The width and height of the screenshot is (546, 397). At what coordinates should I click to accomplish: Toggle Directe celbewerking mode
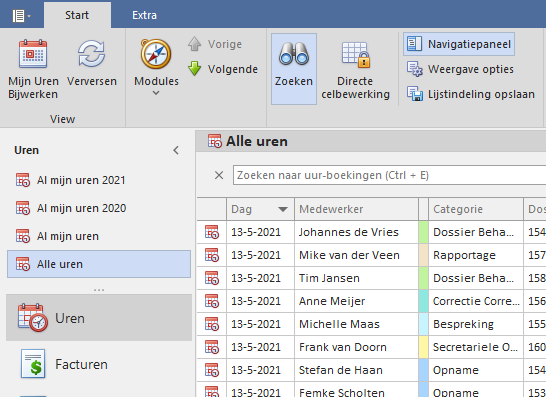(x=356, y=69)
